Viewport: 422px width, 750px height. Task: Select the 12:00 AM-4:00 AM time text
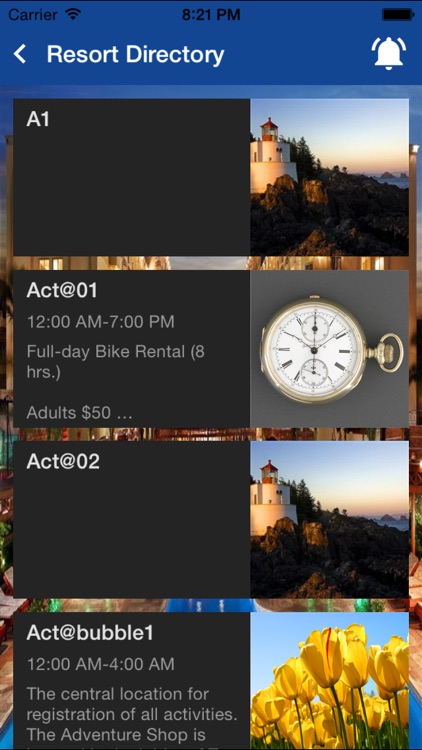(100, 664)
